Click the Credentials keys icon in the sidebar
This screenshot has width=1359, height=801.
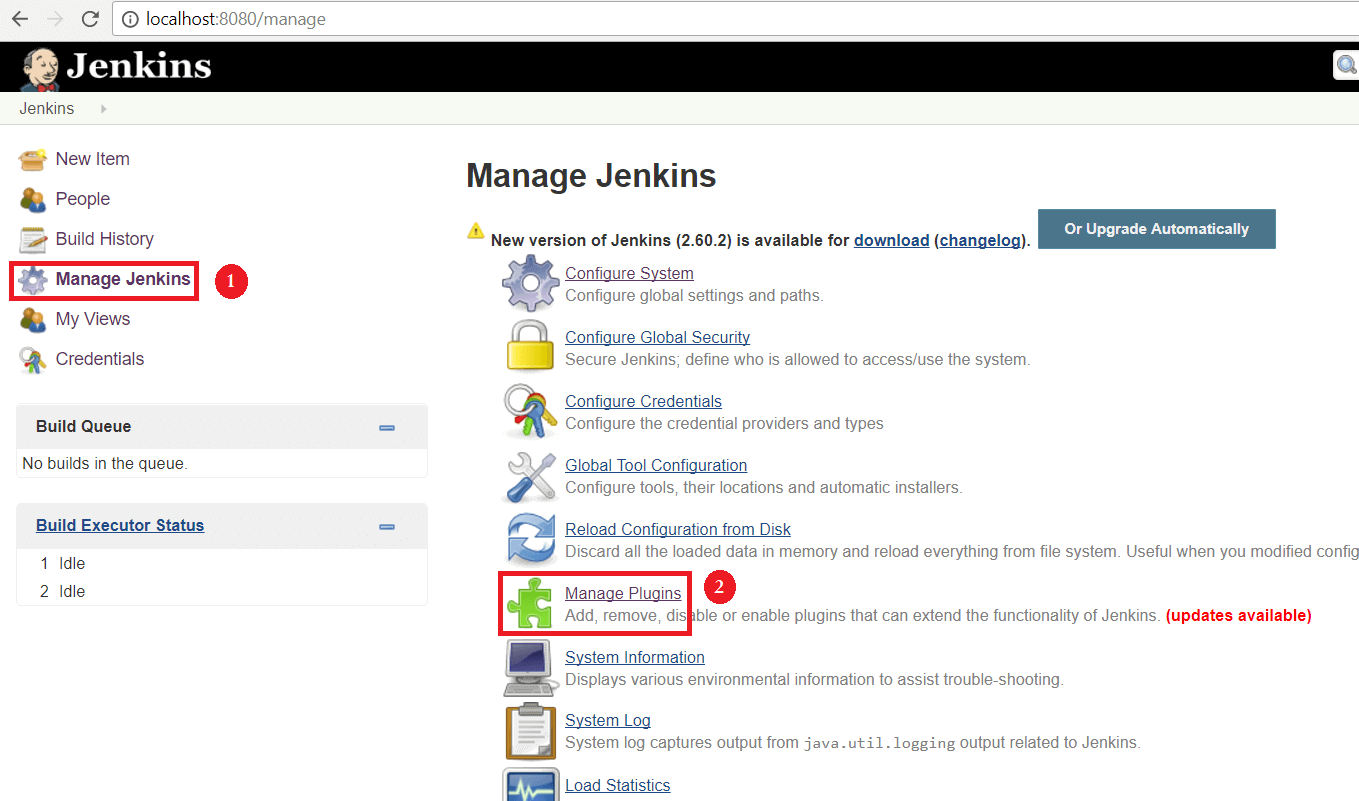click(x=33, y=360)
